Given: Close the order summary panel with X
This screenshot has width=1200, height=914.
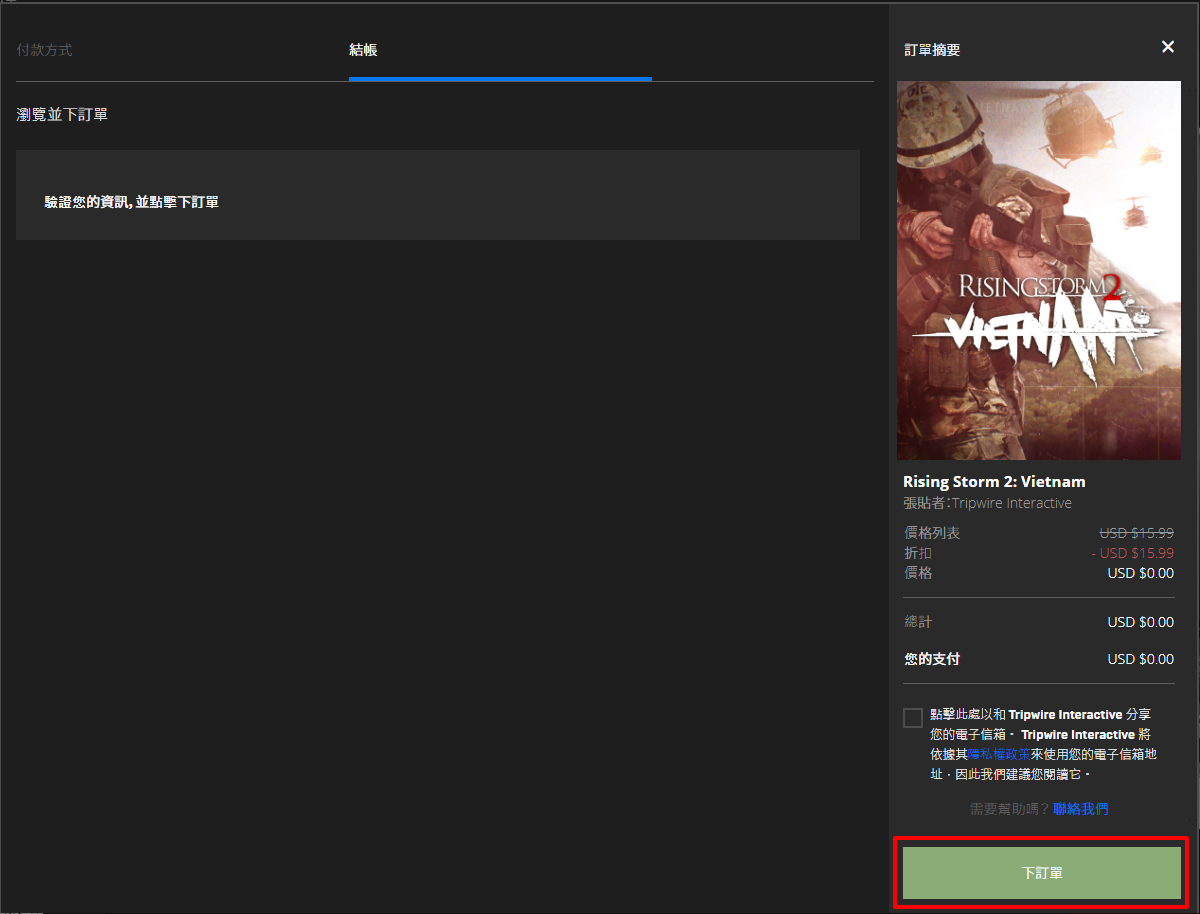Looking at the screenshot, I should tap(1167, 47).
